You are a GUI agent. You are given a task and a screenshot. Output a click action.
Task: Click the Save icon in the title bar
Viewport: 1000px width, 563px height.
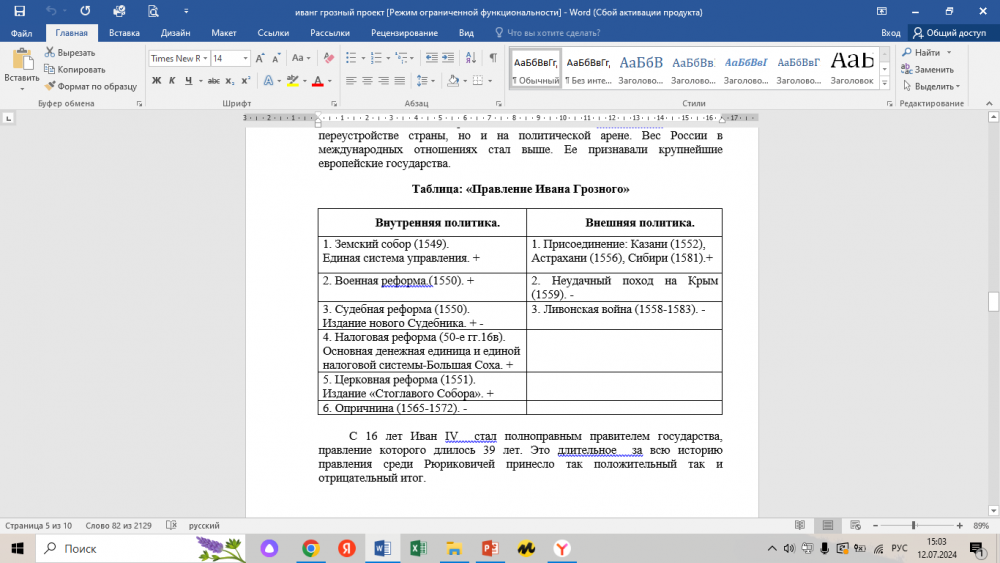click(x=19, y=11)
